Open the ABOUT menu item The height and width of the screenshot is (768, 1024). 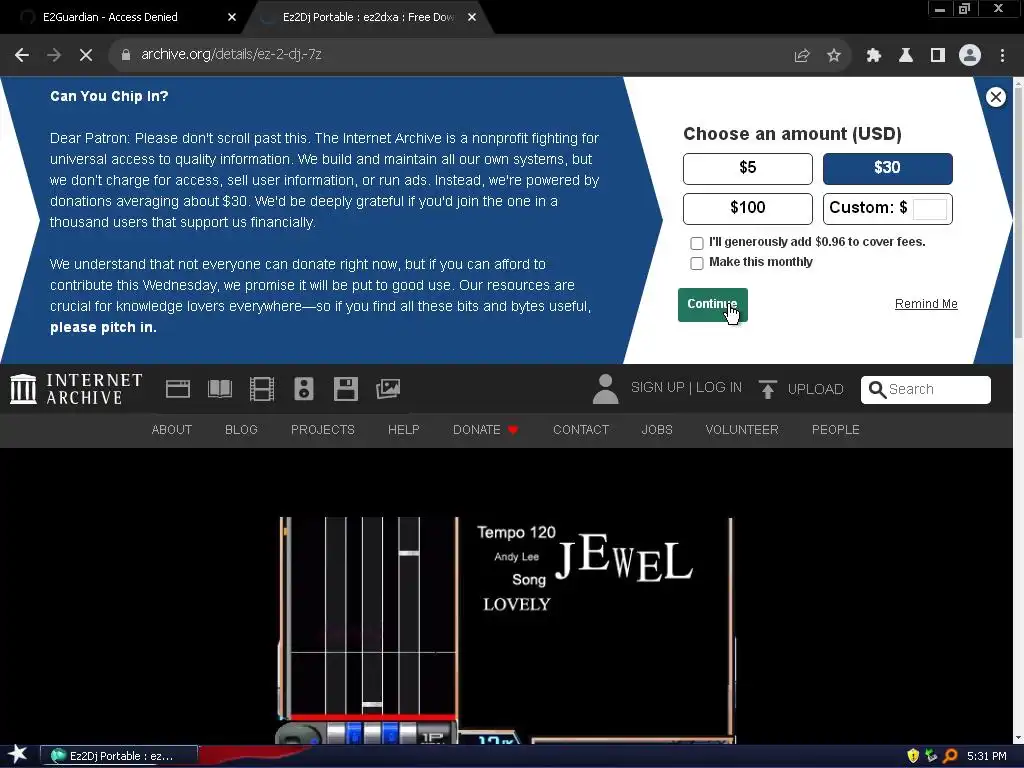coord(172,430)
